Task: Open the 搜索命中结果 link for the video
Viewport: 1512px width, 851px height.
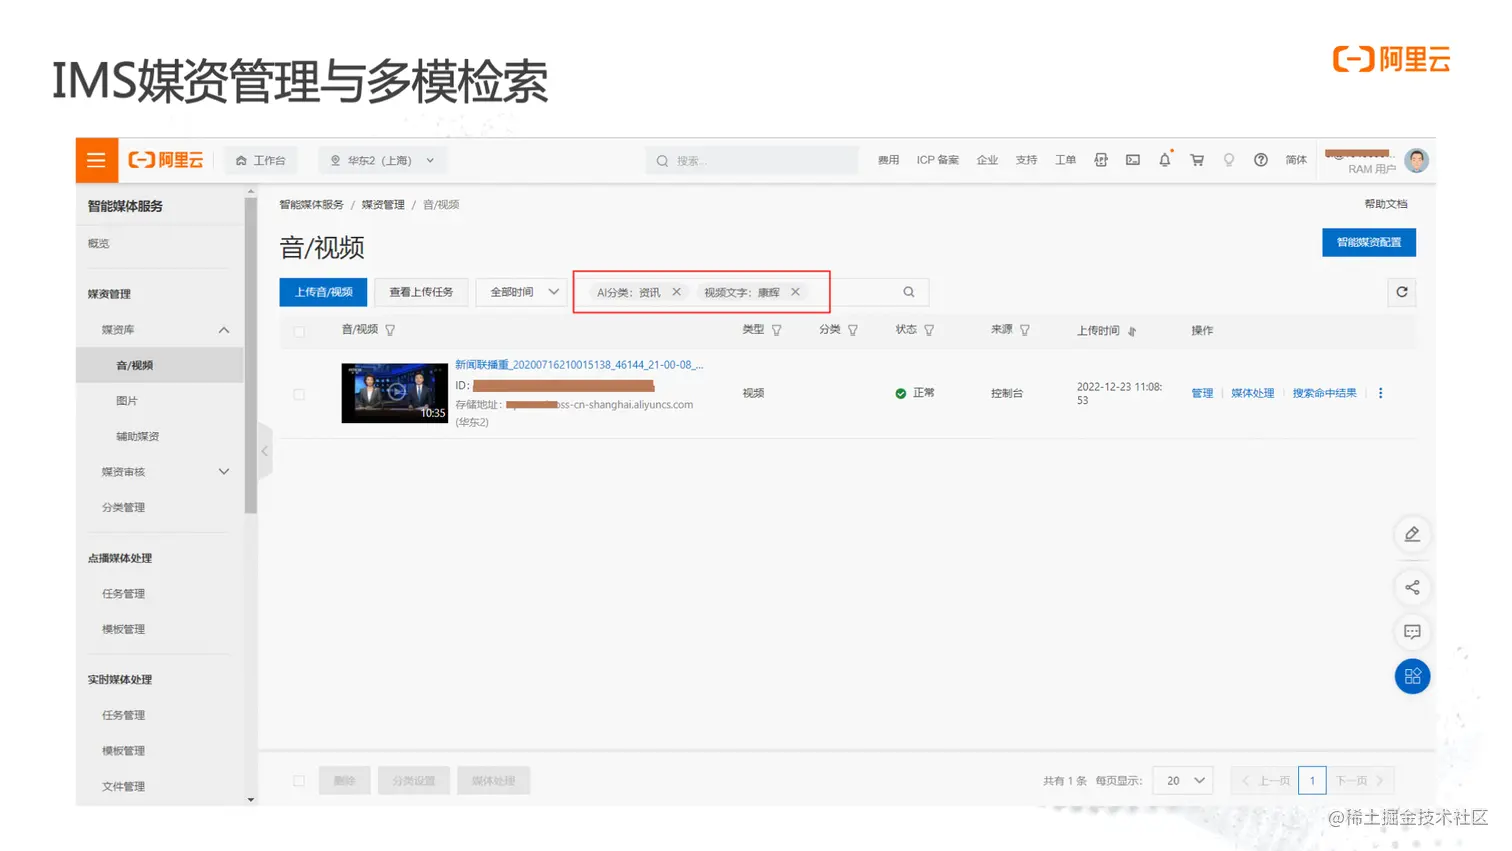Action: point(1323,392)
